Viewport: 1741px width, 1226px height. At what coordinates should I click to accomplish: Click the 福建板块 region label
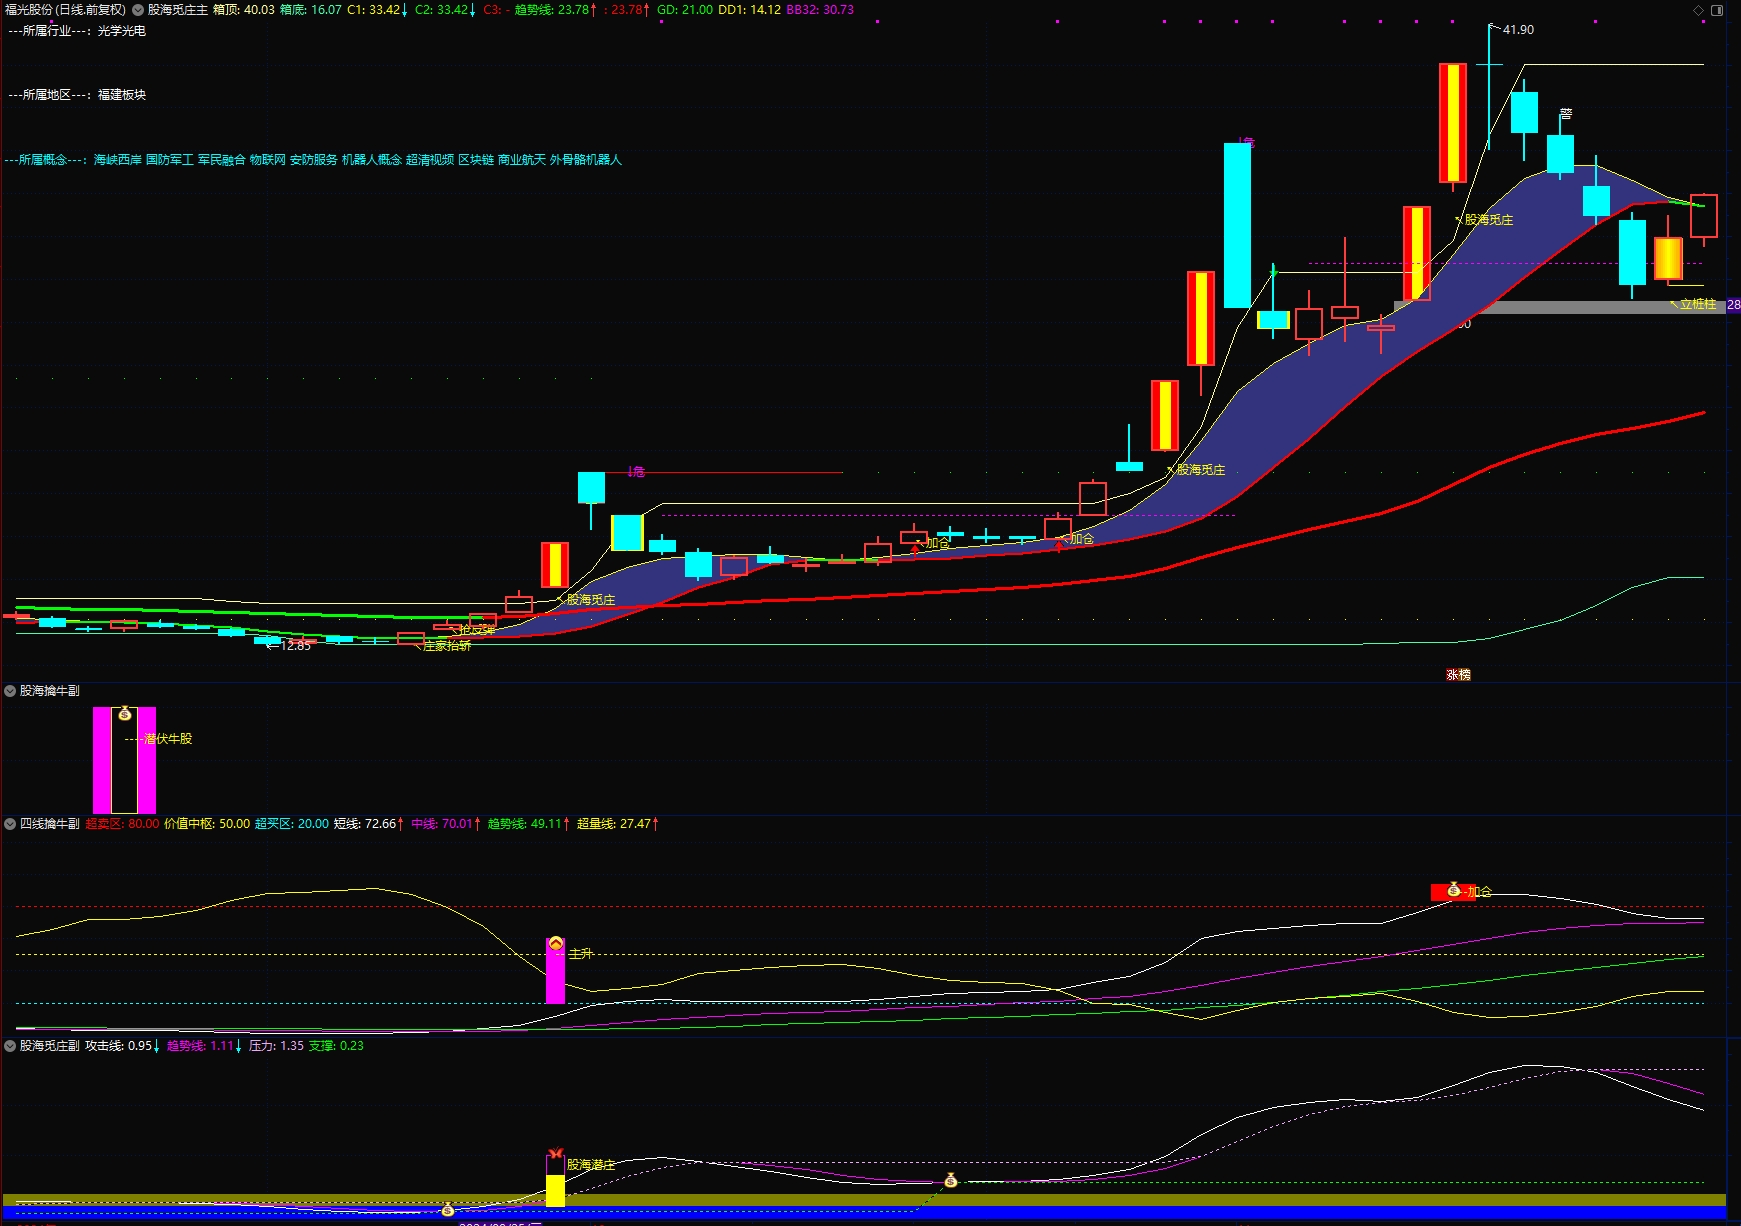[x=122, y=95]
